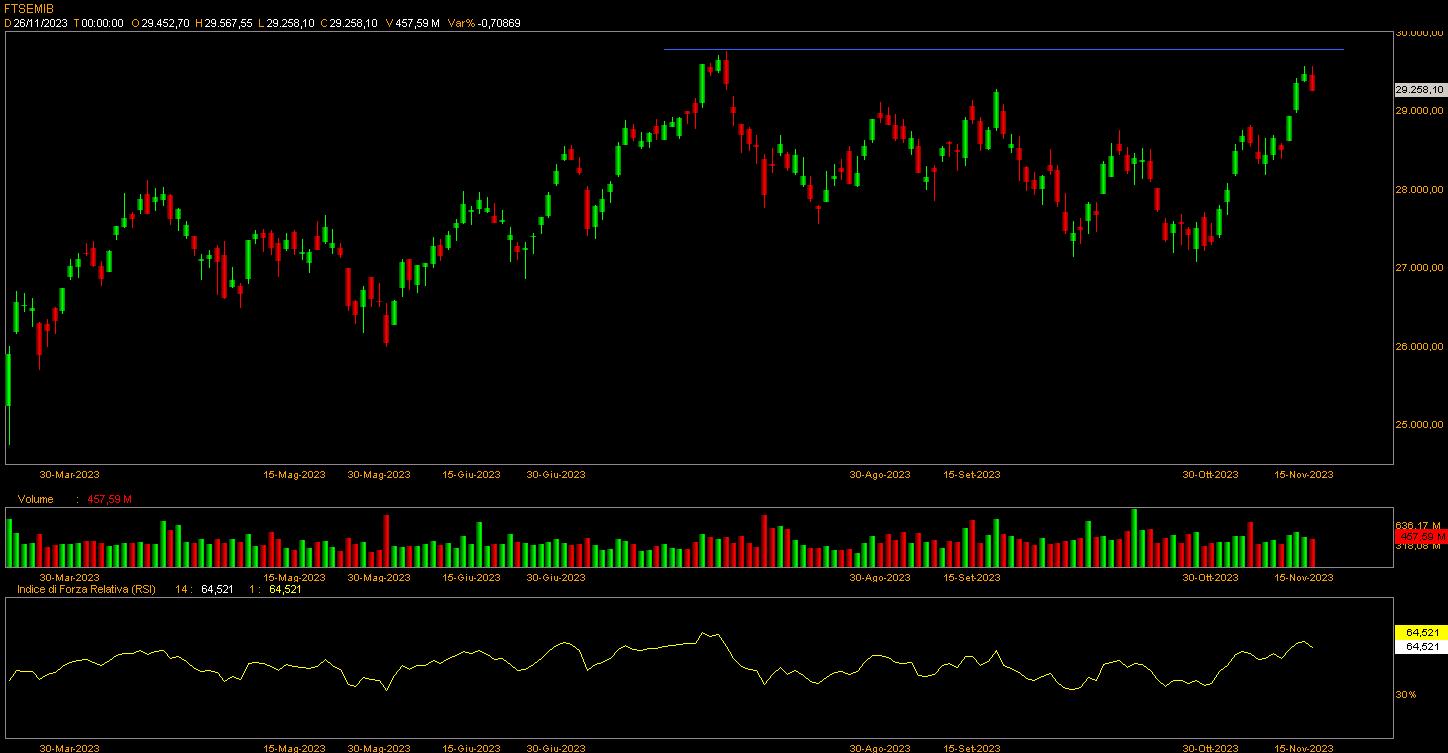Click the RSI period 1 value 64,521
Screen dimensions: 1448x753
click(x=285, y=590)
